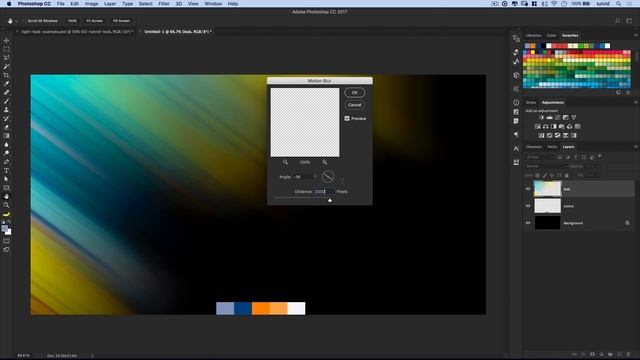The height and width of the screenshot is (360, 640).
Task: Open the Layers panel menu
Action: 636,147
